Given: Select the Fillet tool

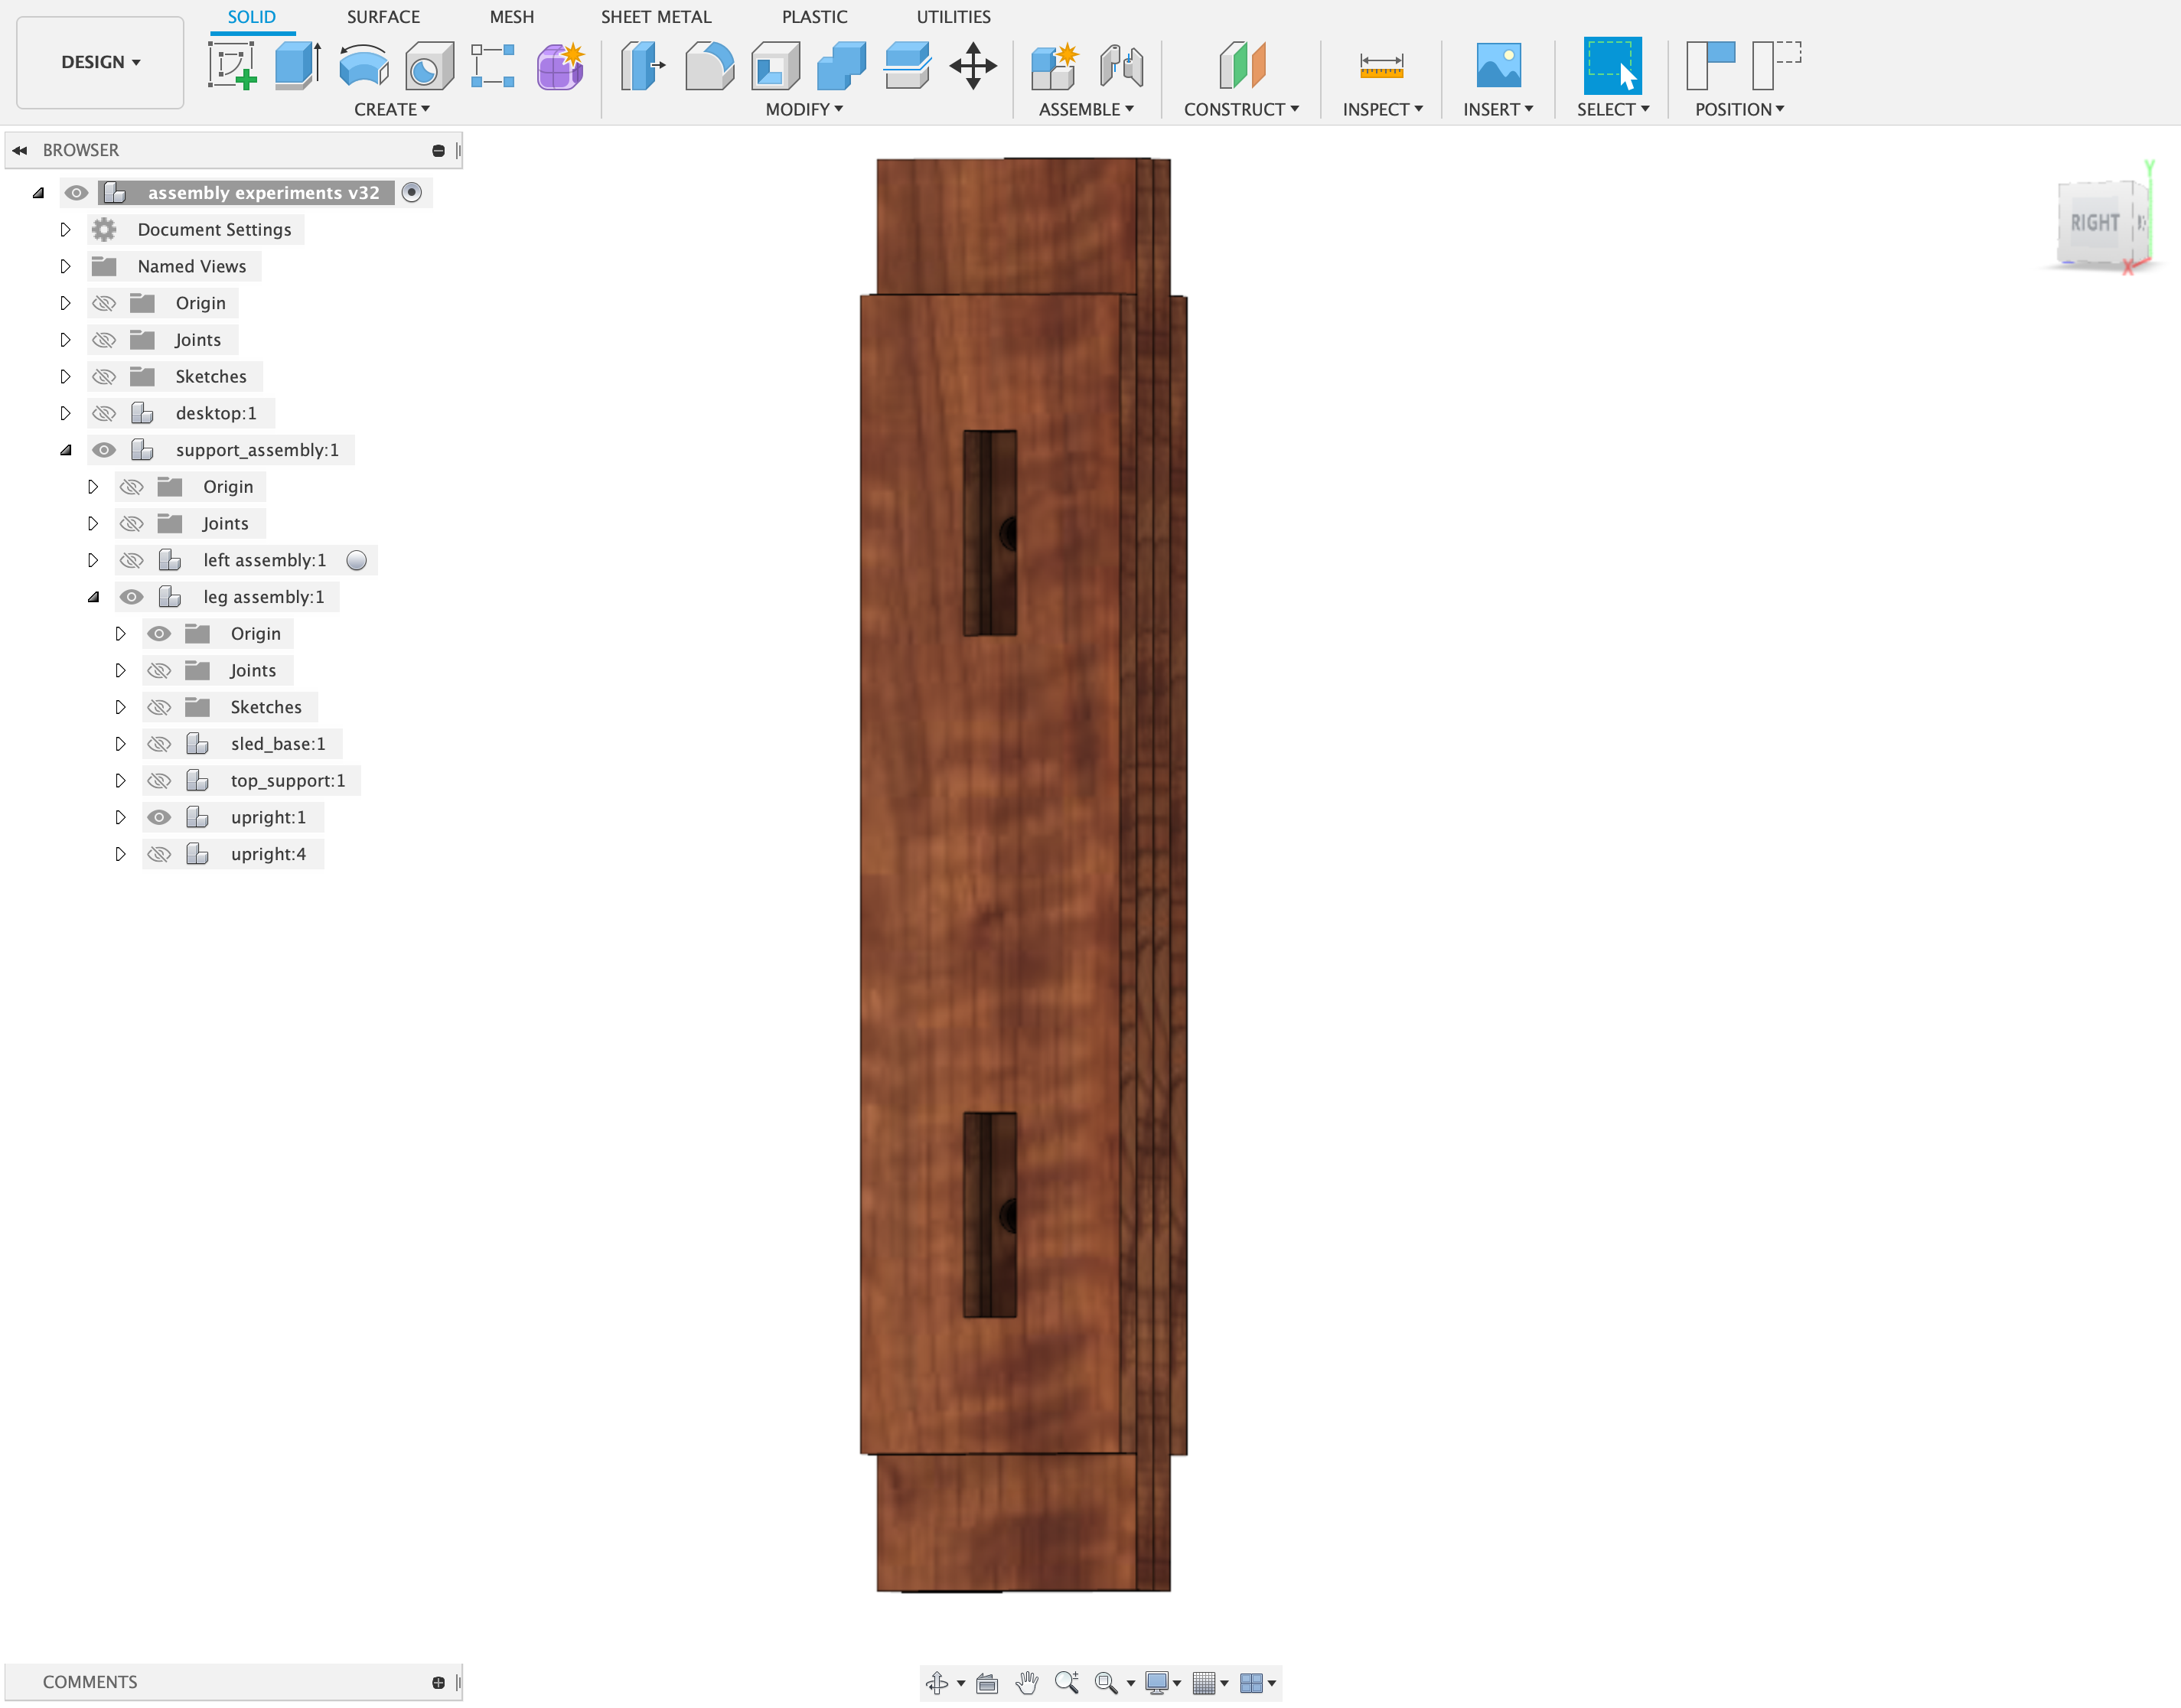Looking at the screenshot, I should click(x=709, y=67).
